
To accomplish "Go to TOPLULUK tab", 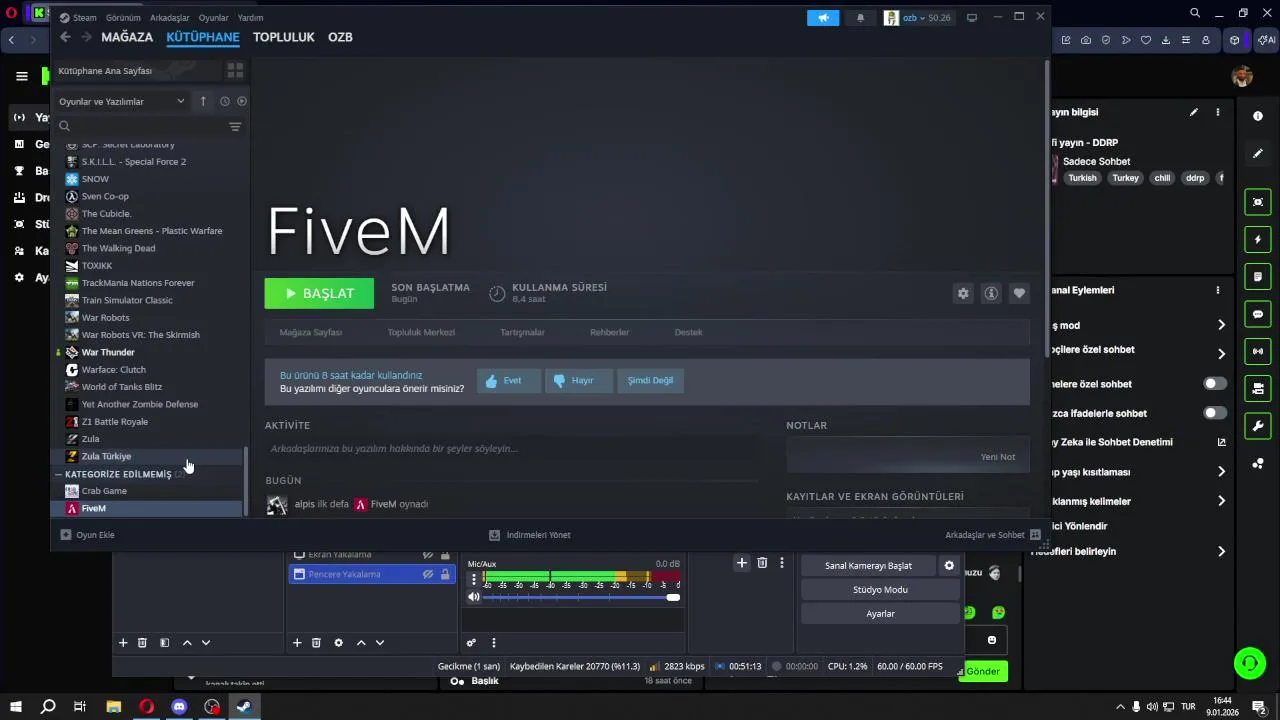I will tap(284, 37).
